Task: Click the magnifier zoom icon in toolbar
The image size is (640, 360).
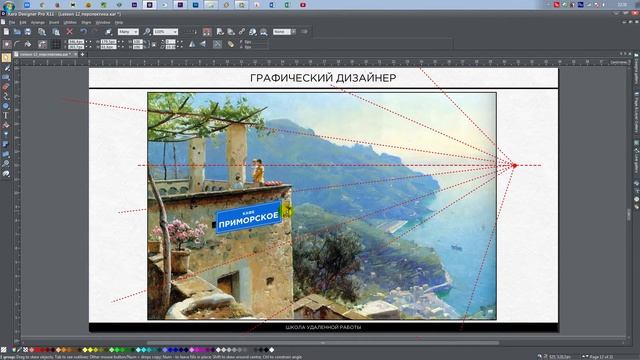Action: [x=147, y=31]
